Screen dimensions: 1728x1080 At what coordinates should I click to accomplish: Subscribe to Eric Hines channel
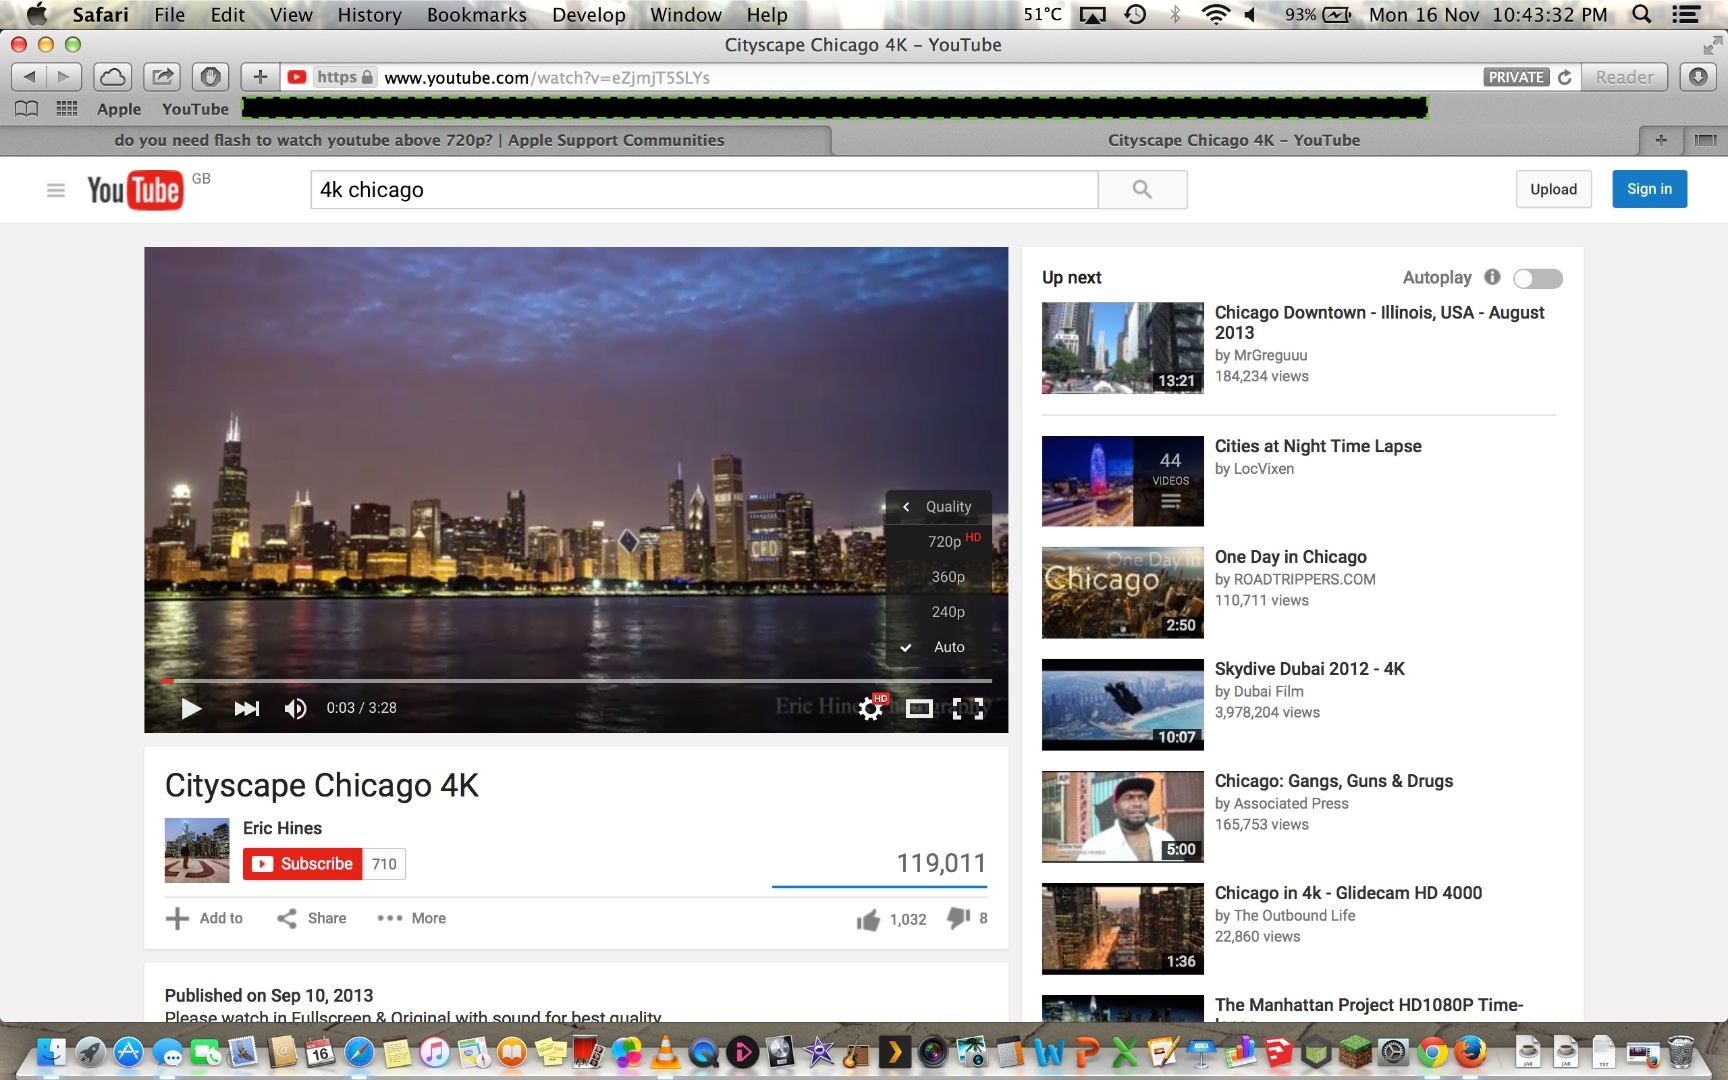coord(303,864)
